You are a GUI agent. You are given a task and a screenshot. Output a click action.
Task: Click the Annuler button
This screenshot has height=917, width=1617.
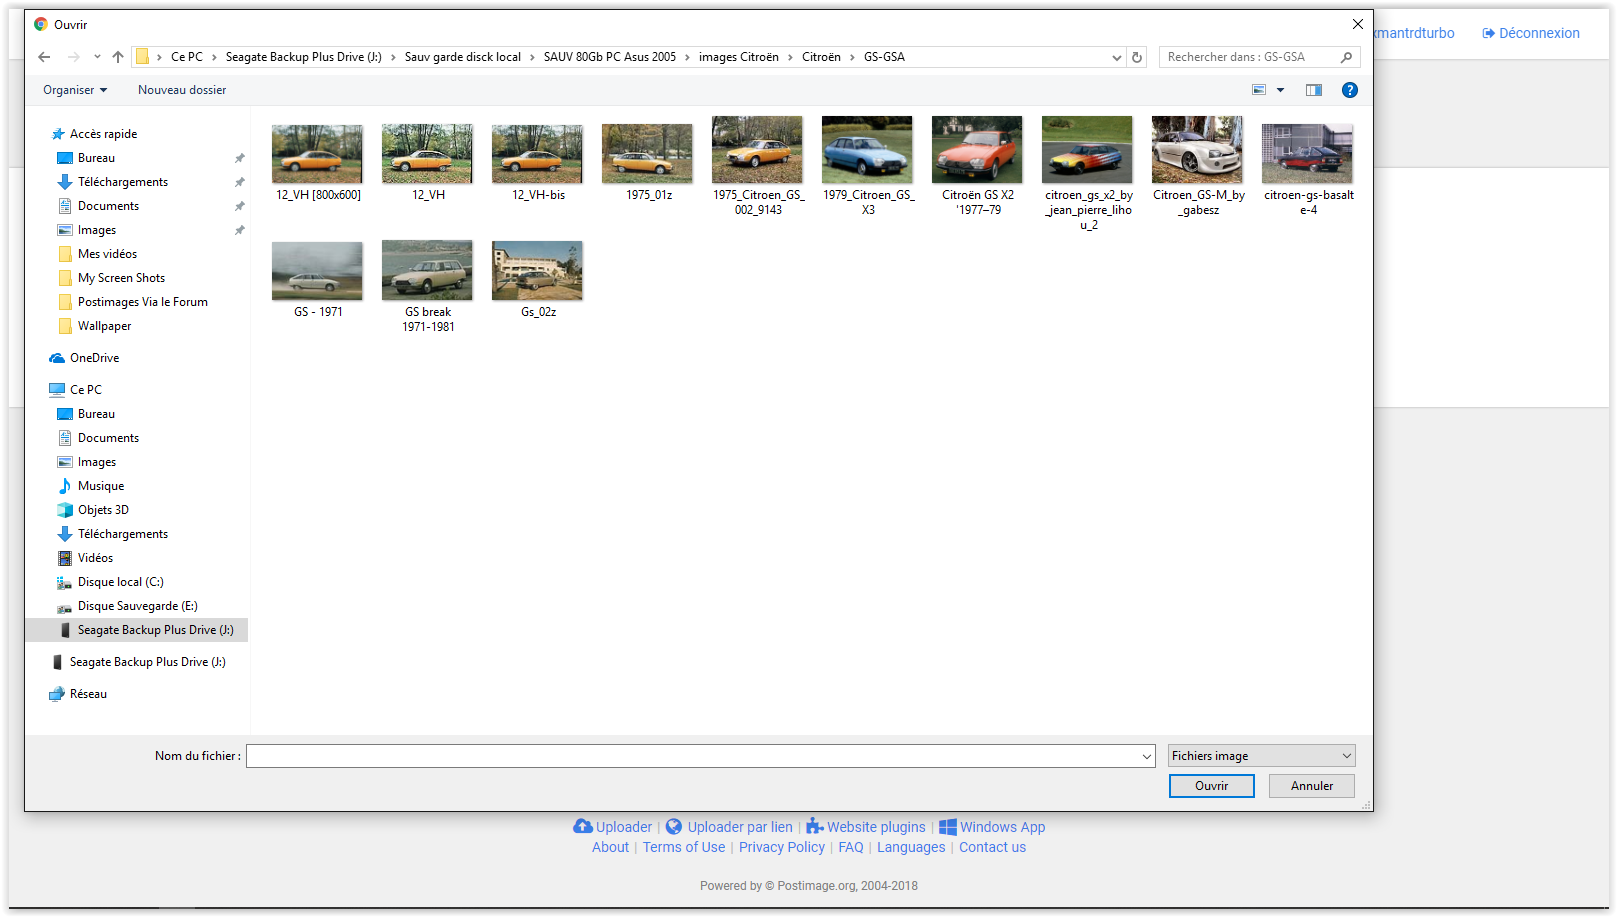(x=1311, y=786)
